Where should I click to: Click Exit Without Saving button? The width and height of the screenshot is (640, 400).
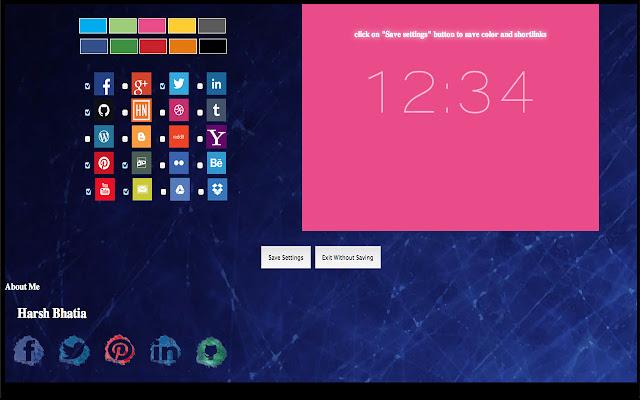pos(347,257)
